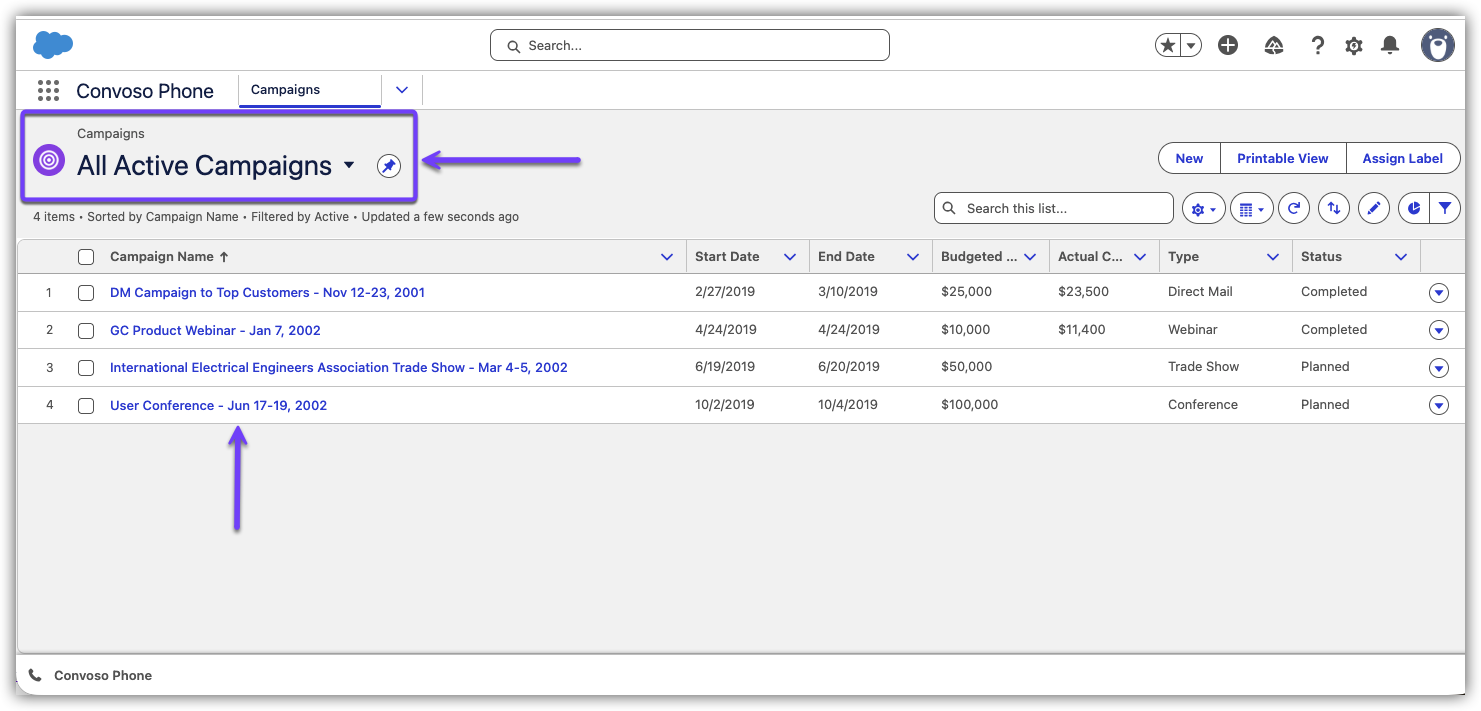Open the global create plus icon
The height and width of the screenshot is (711, 1481).
pos(1228,45)
